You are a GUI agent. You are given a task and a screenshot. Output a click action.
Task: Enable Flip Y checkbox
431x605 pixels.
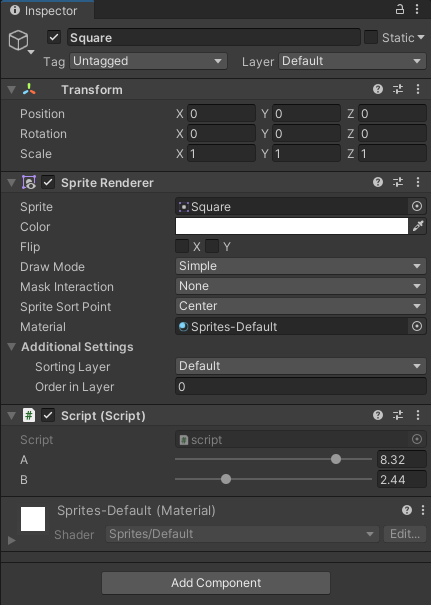point(212,246)
